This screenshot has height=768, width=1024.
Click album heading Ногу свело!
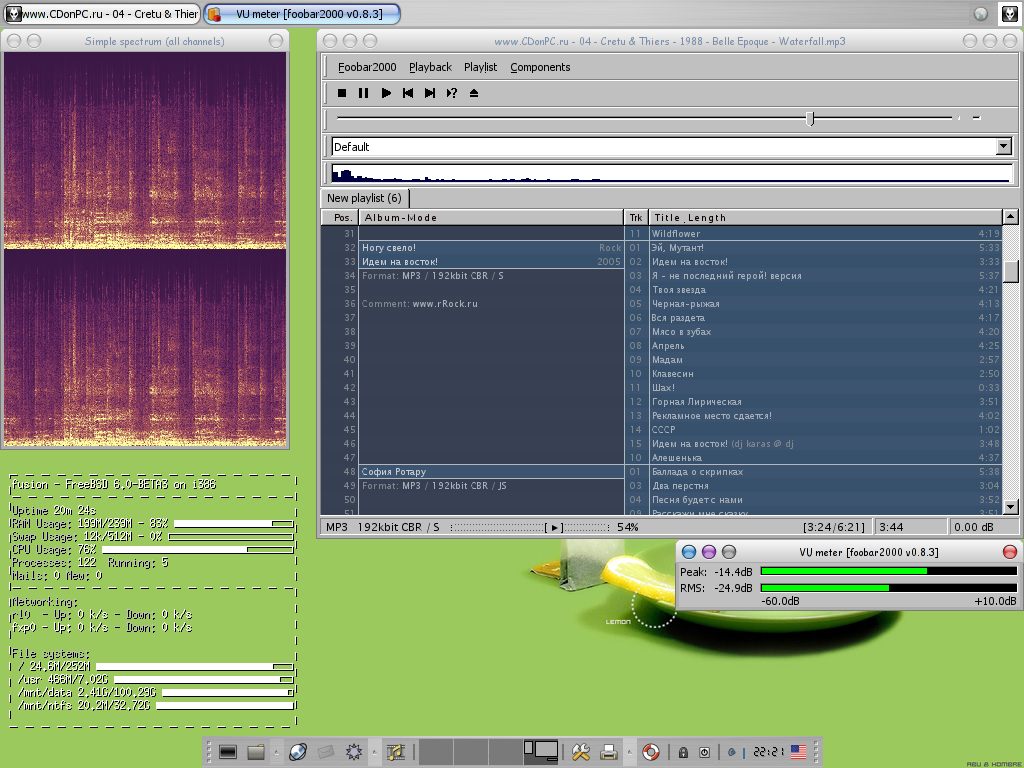tap(491, 248)
